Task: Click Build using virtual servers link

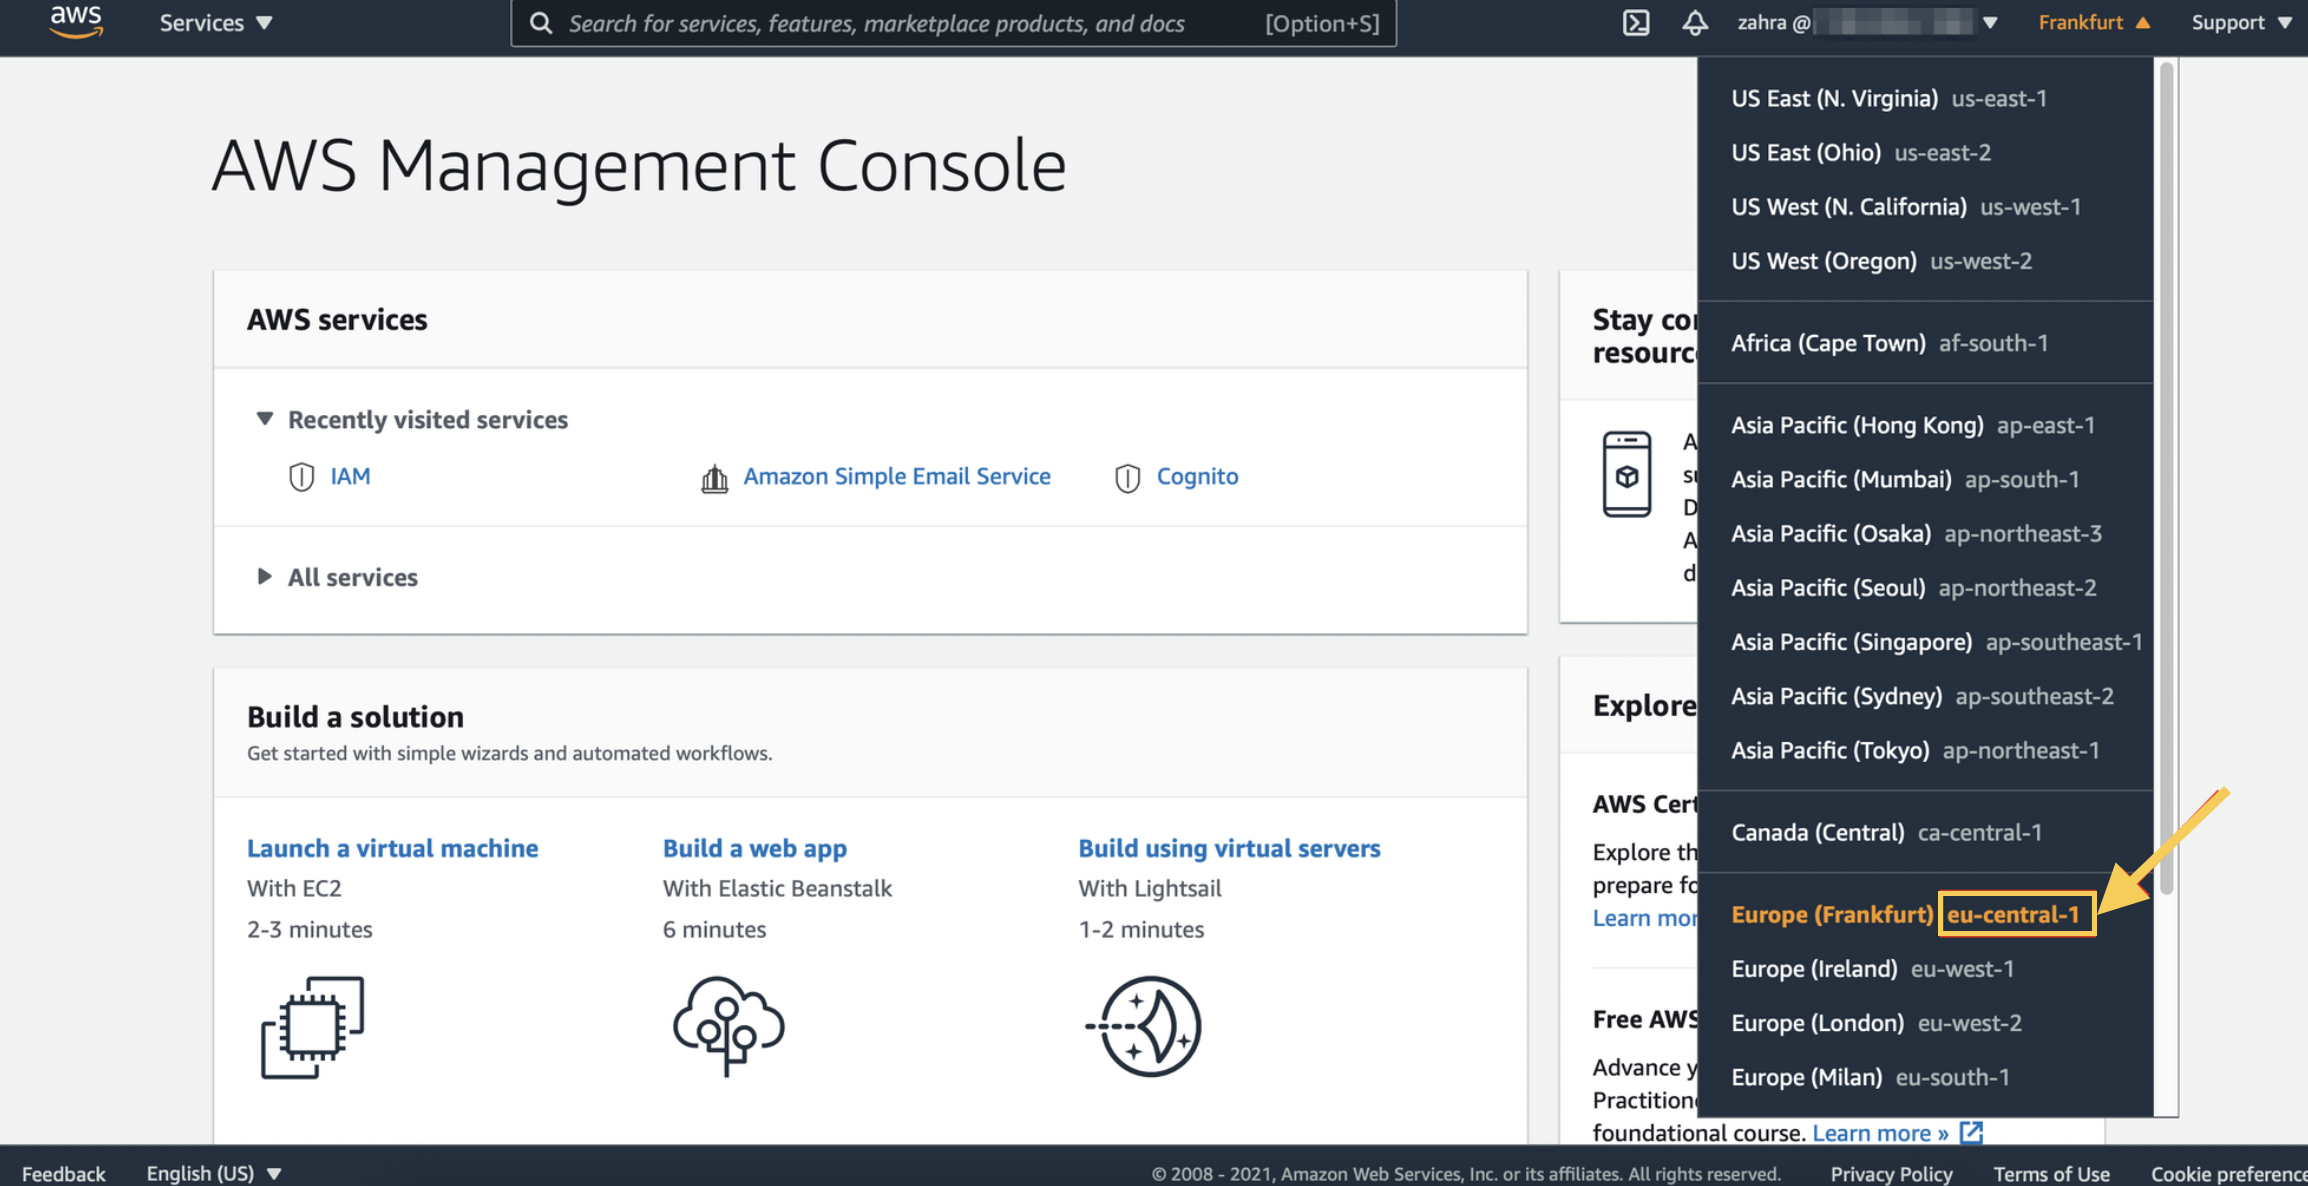Action: [x=1229, y=847]
